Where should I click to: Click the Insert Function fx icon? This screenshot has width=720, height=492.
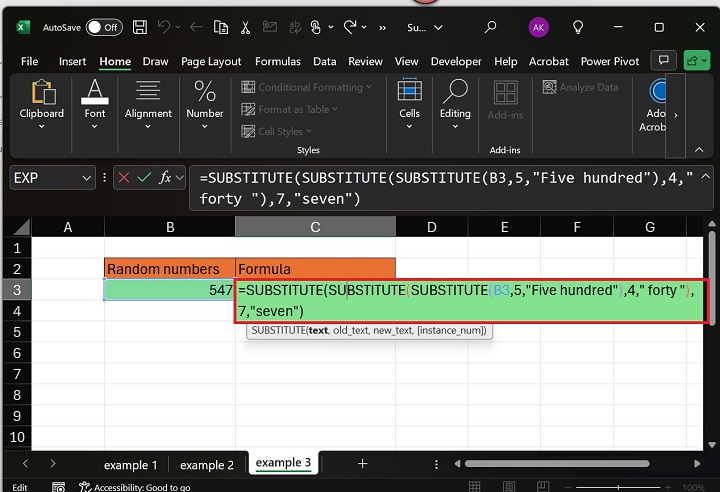[165, 178]
